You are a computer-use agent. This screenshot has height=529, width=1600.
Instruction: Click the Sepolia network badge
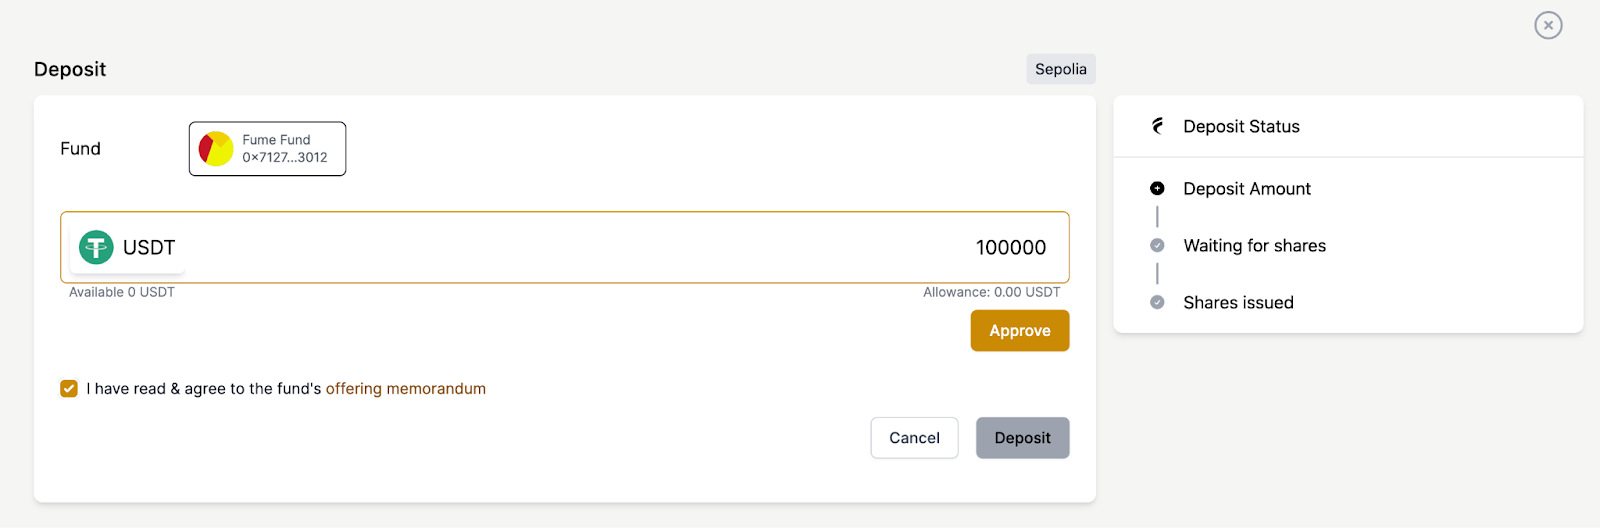coord(1060,69)
